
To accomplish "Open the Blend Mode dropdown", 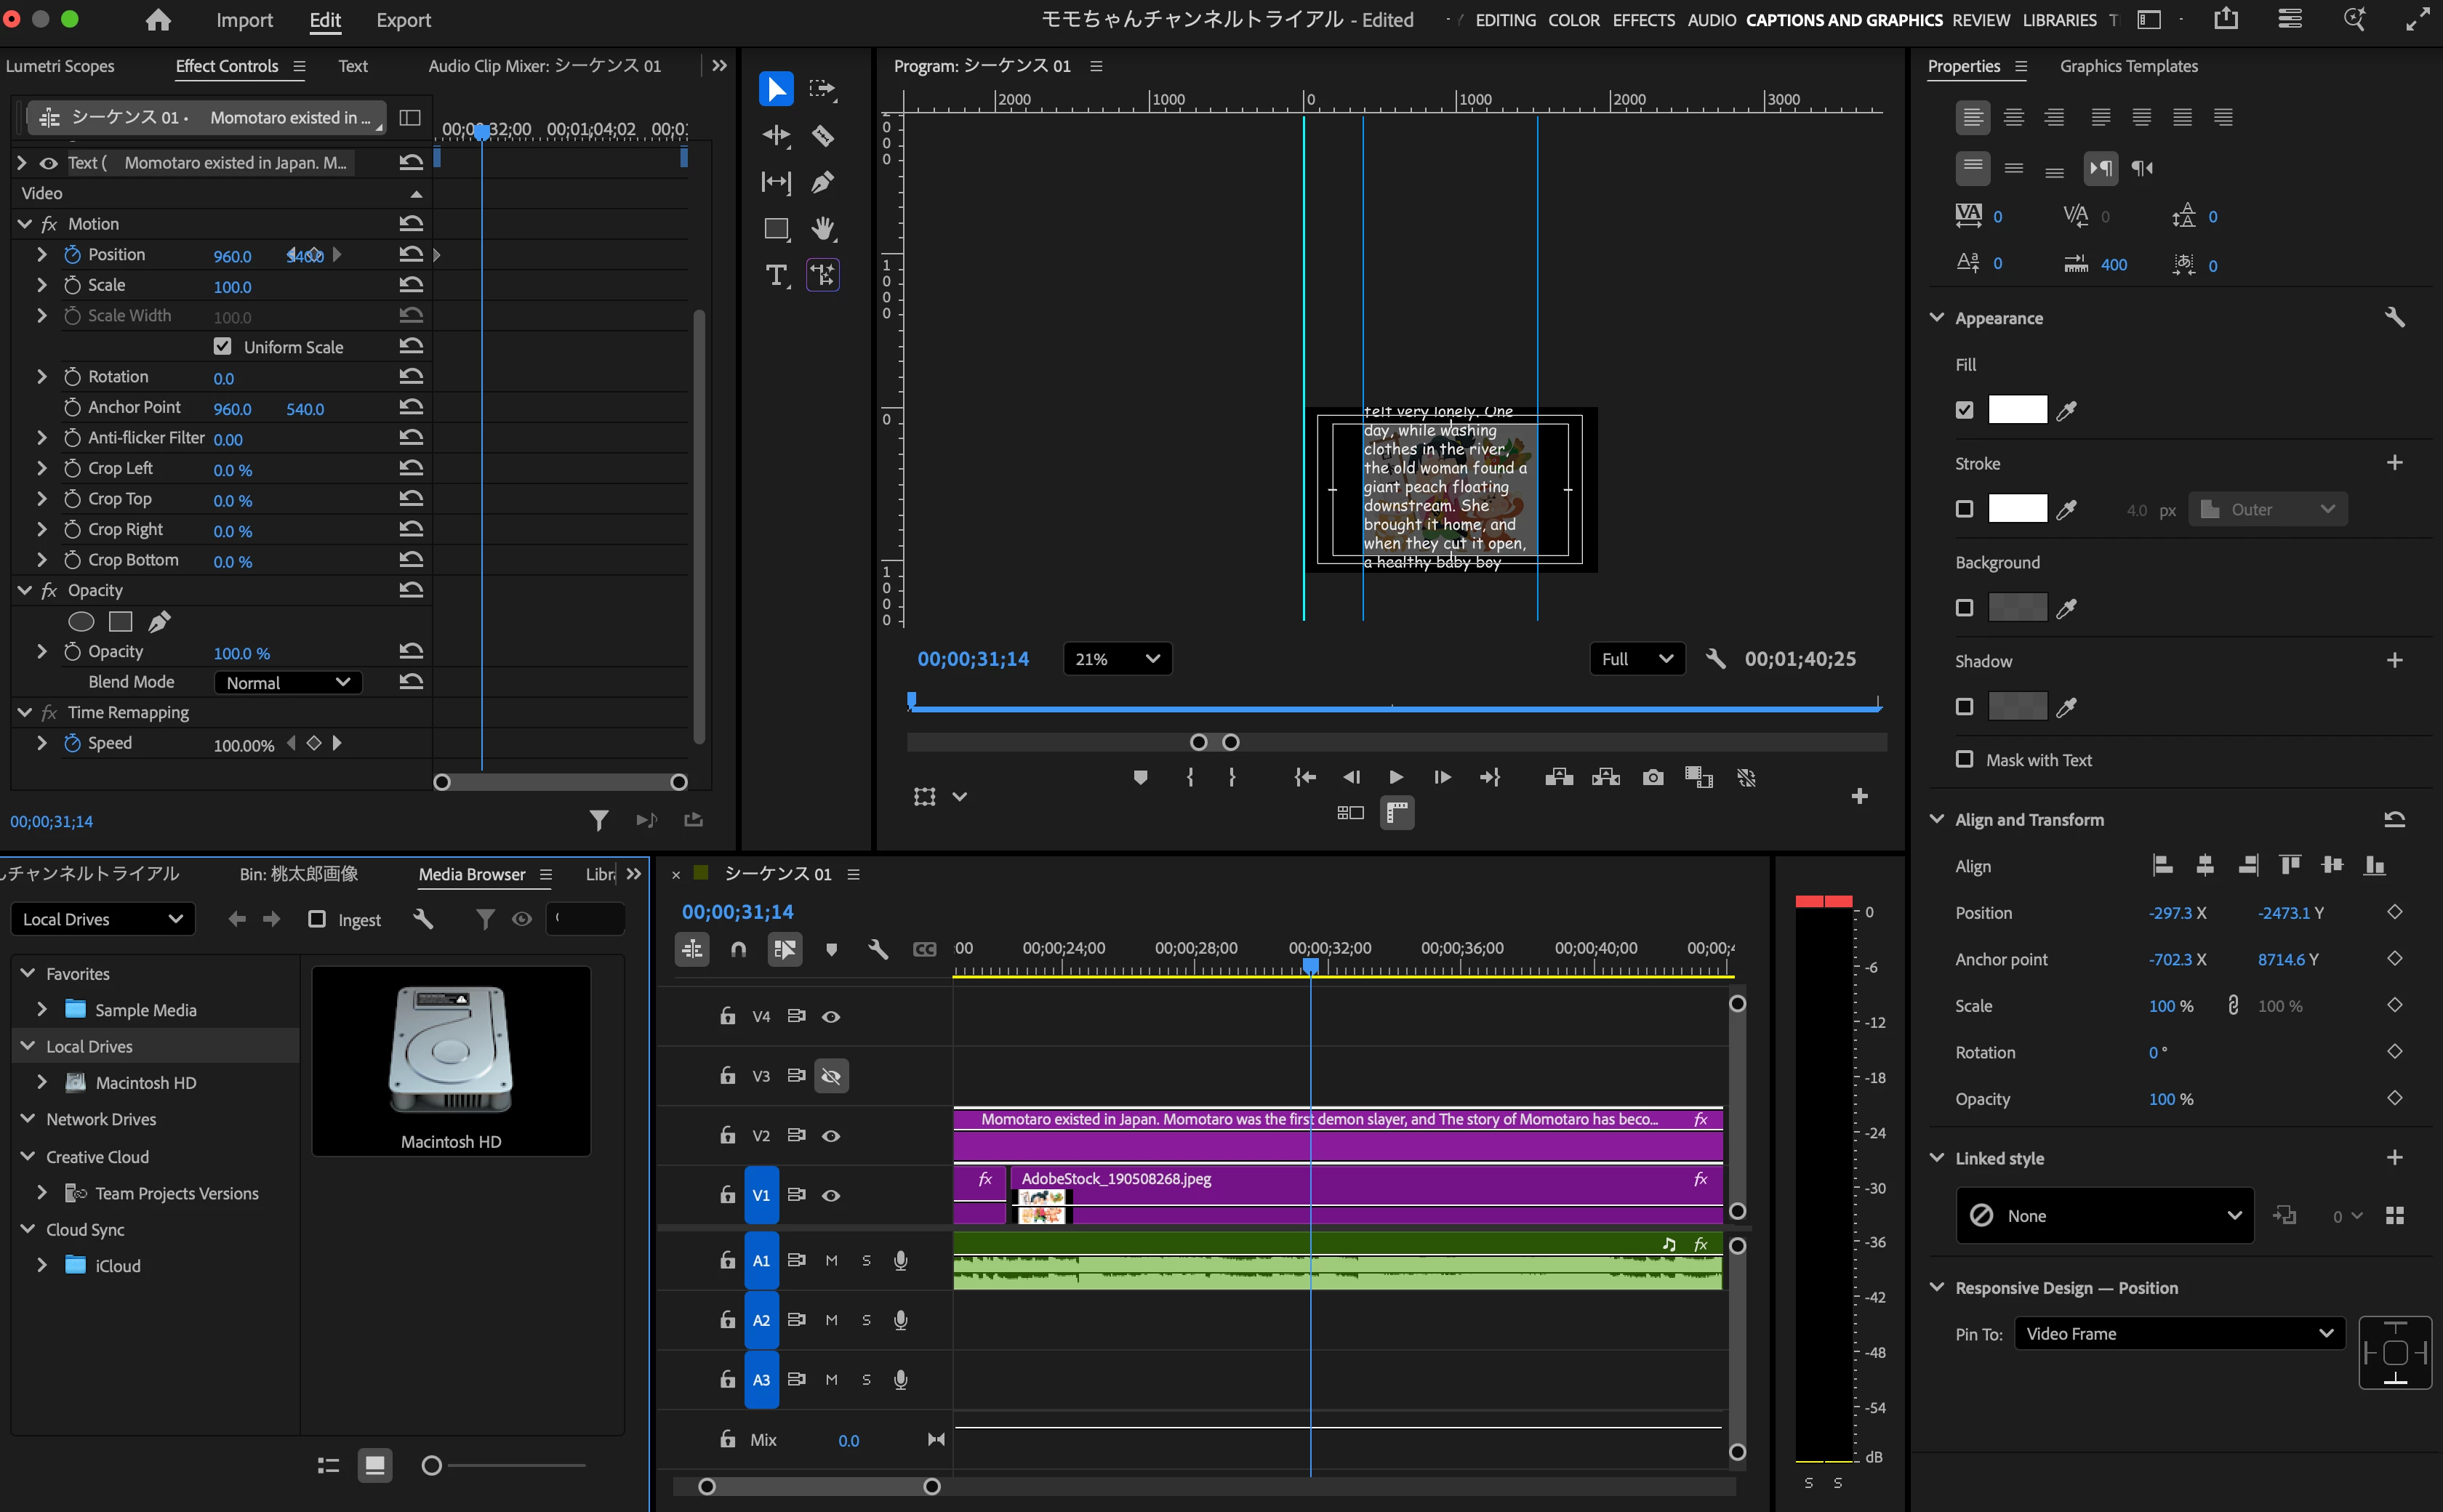I will (x=287, y=682).
